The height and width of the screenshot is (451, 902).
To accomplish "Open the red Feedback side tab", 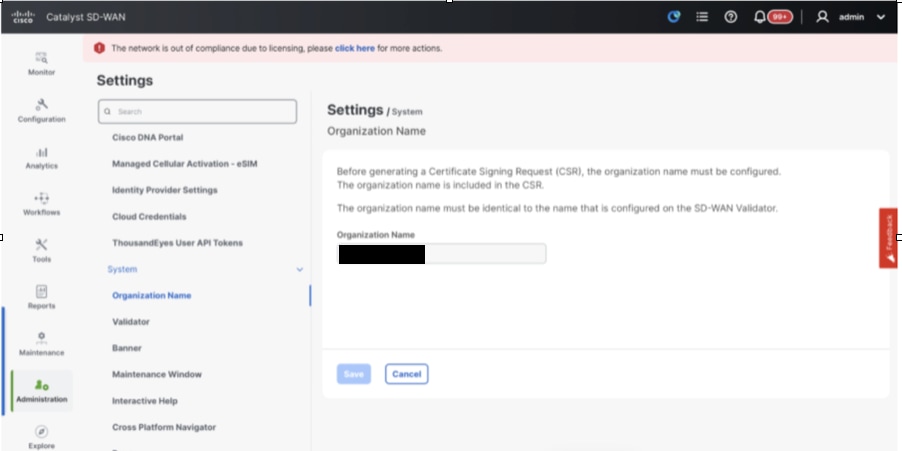I will point(888,237).
